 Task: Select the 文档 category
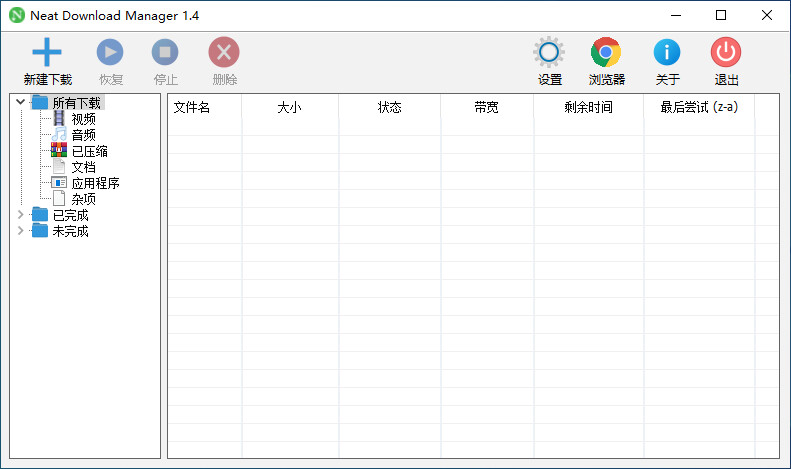click(x=83, y=167)
